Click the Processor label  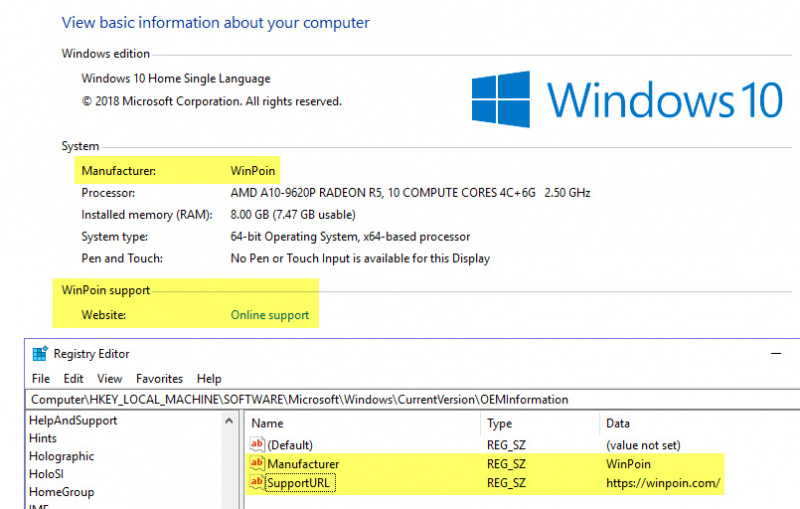click(108, 193)
